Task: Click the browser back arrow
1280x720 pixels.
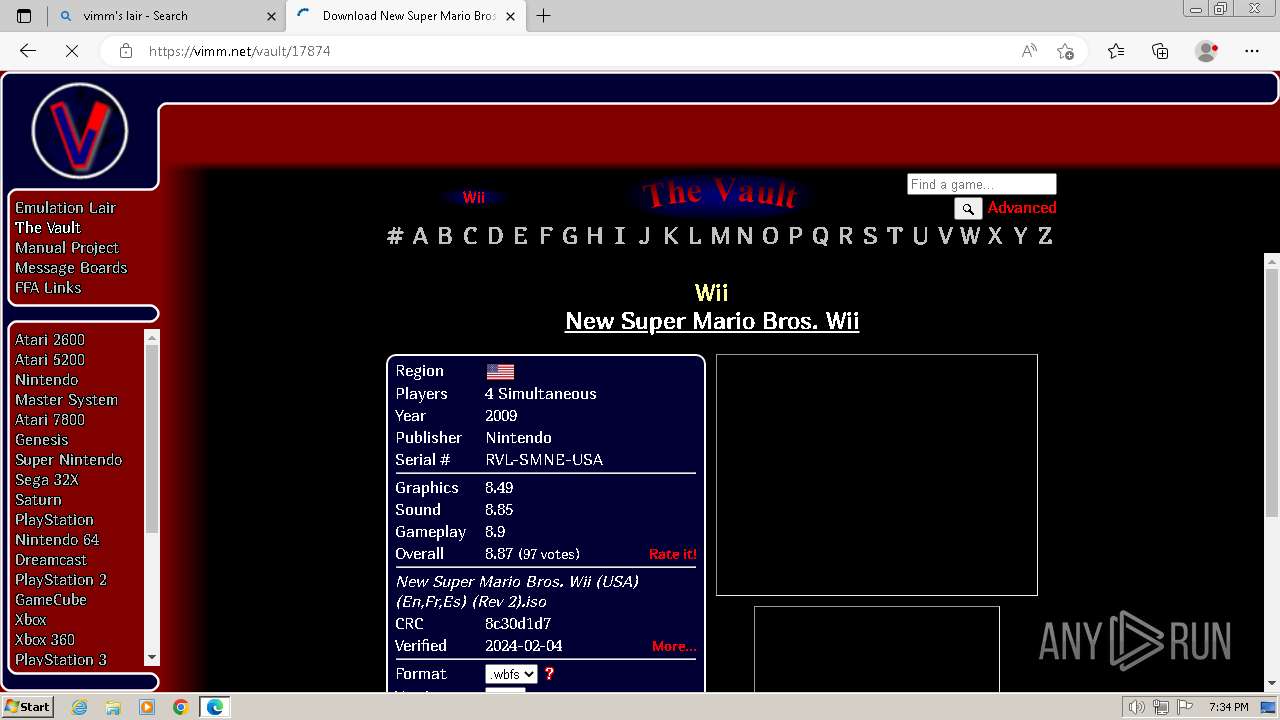Action: 28,51
